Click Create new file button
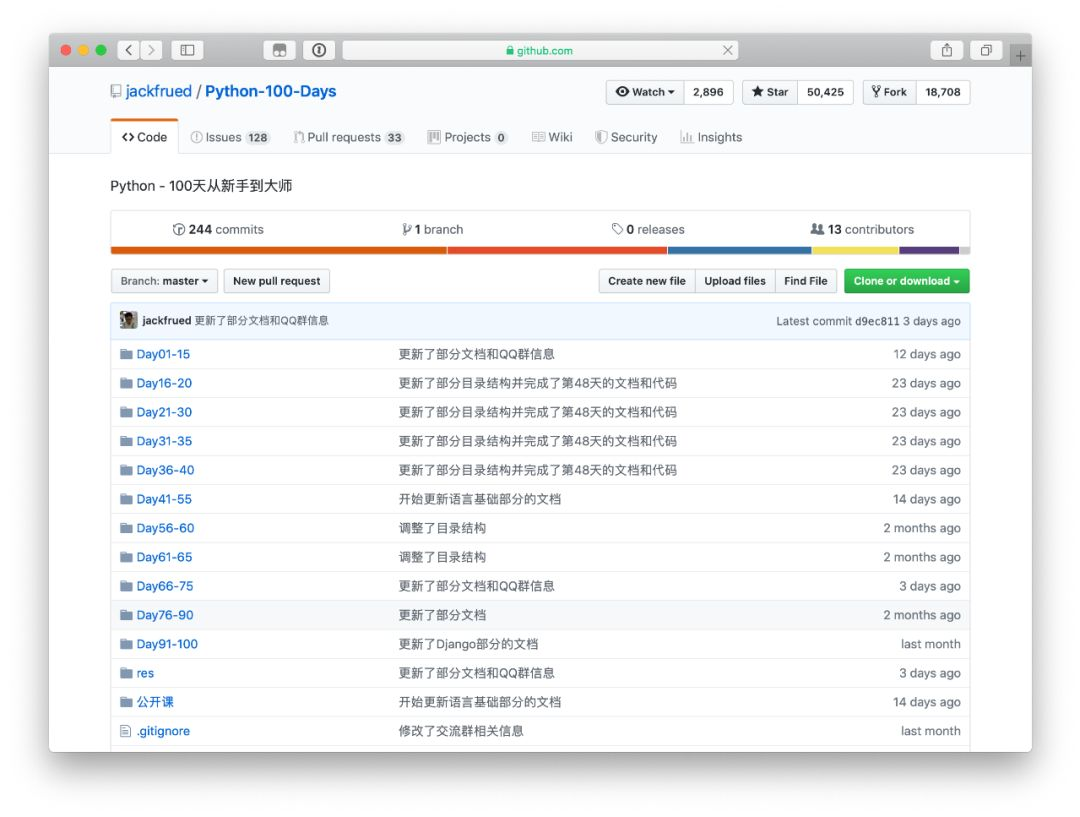 [647, 281]
